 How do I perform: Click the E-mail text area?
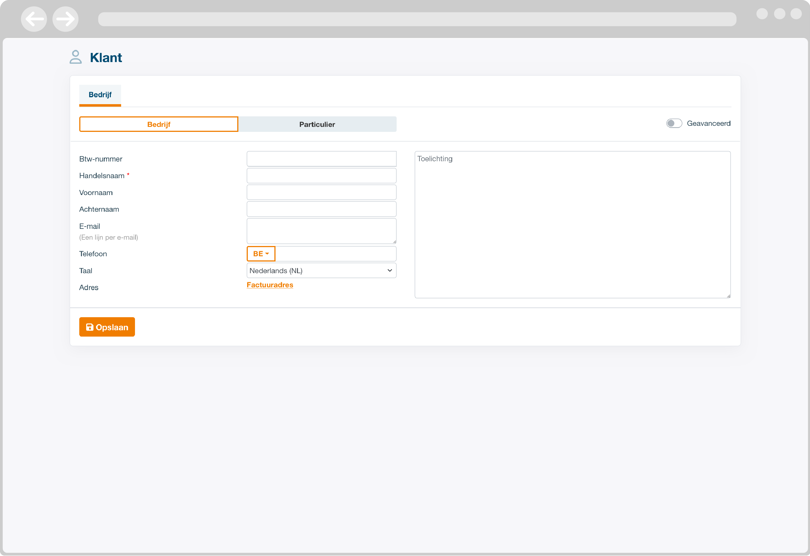point(321,231)
